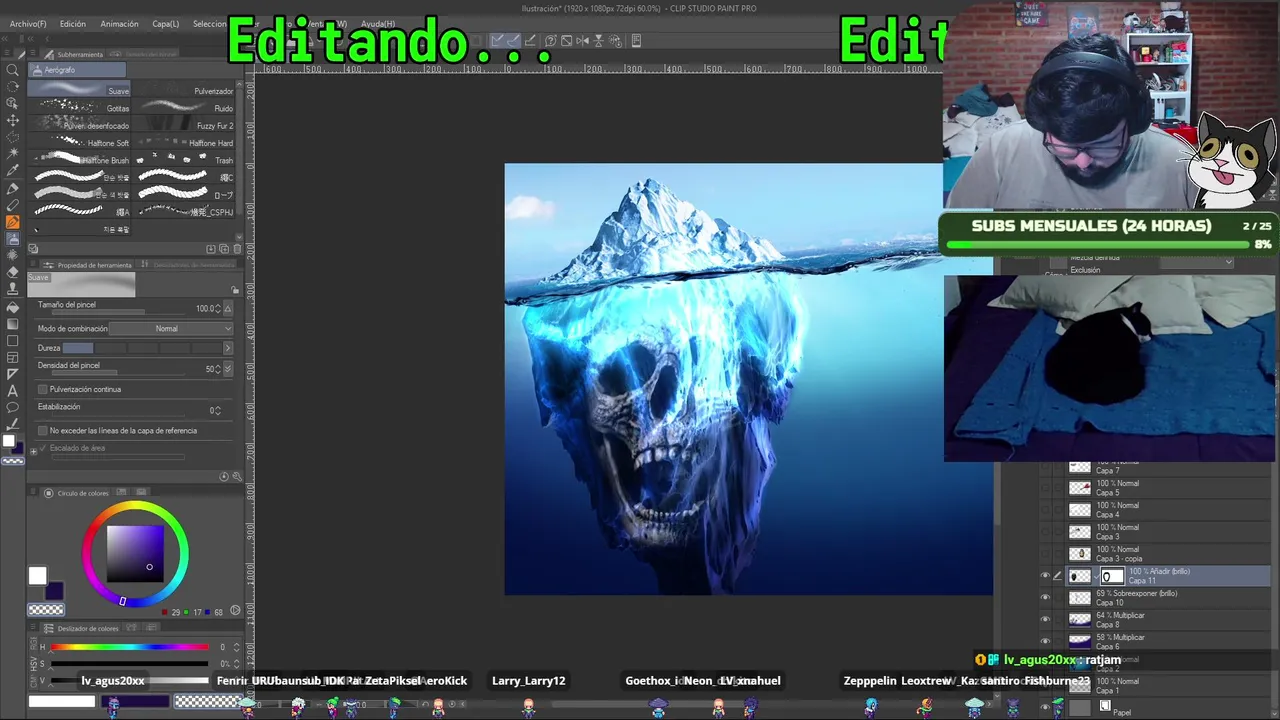The image size is (1280, 720).
Task: Click the sub tool delete trash icon
Action: [x=236, y=249]
